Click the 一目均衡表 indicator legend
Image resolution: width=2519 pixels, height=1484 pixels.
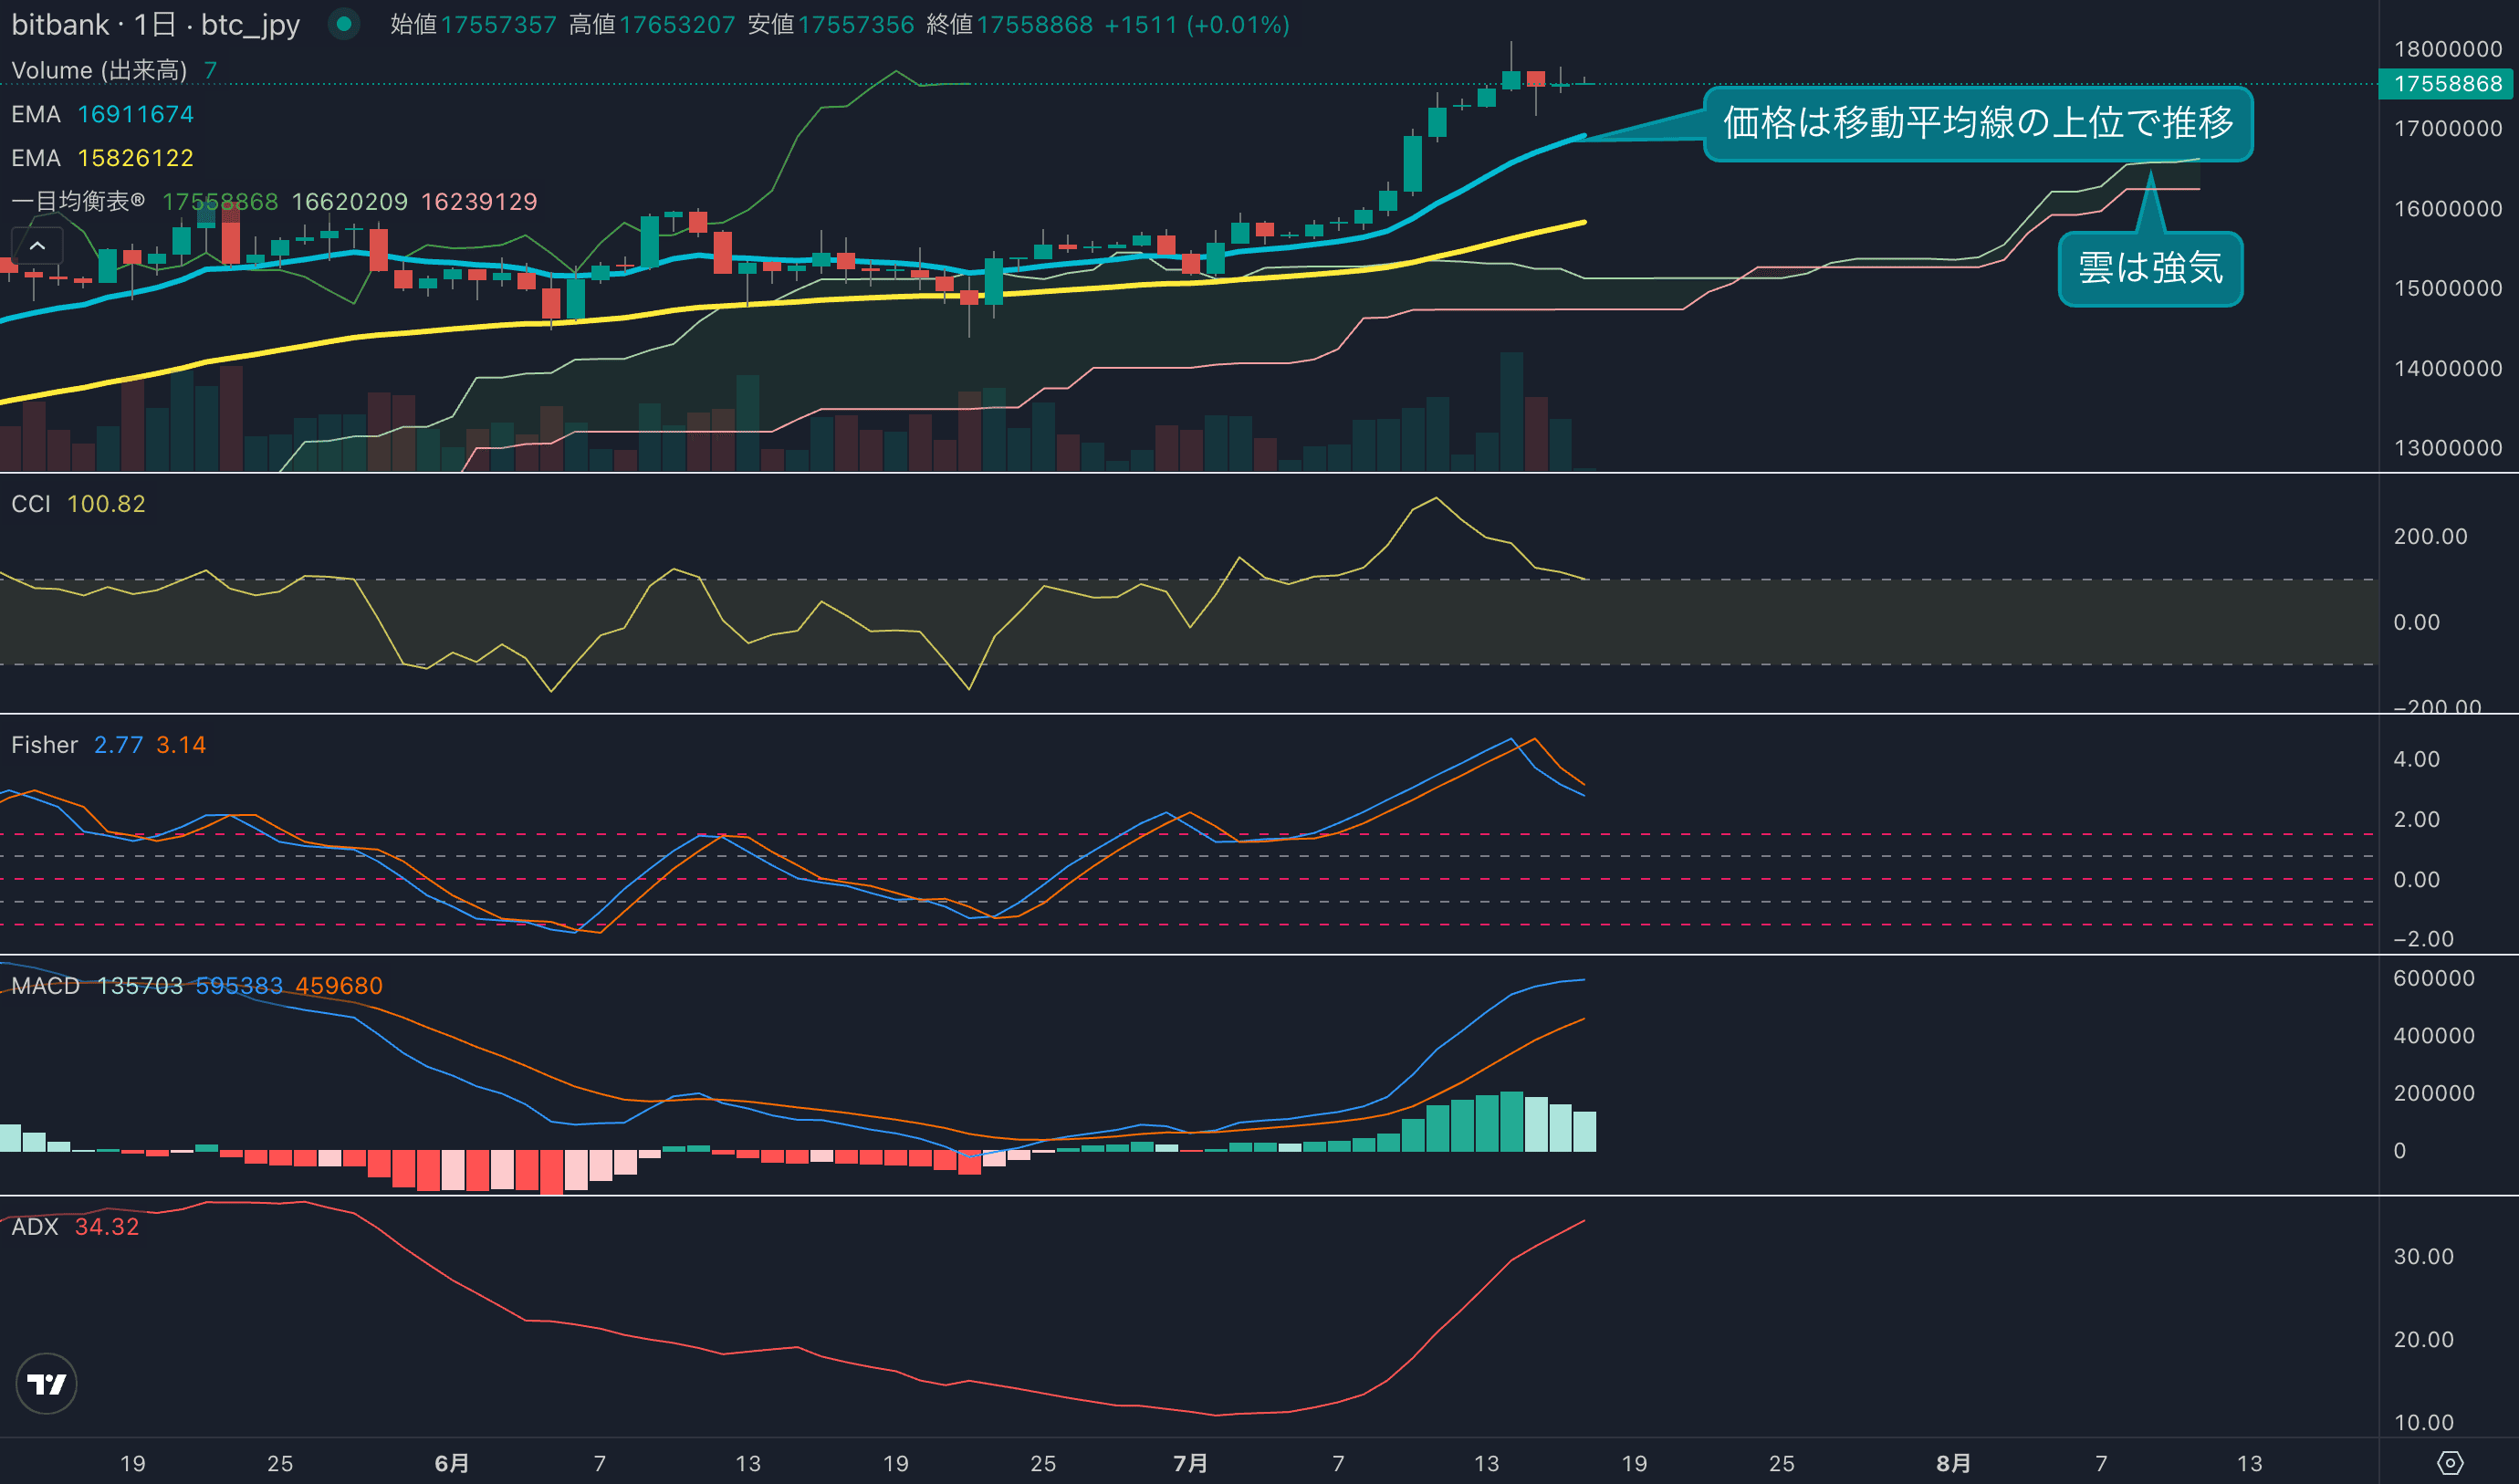pyautogui.click(x=78, y=201)
